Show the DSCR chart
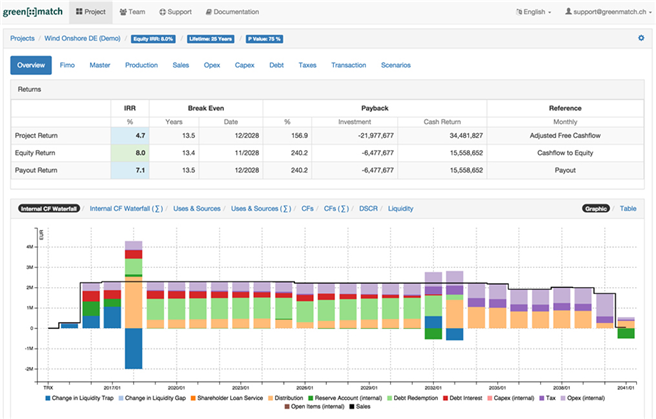This screenshot has height=419, width=656. tap(364, 209)
